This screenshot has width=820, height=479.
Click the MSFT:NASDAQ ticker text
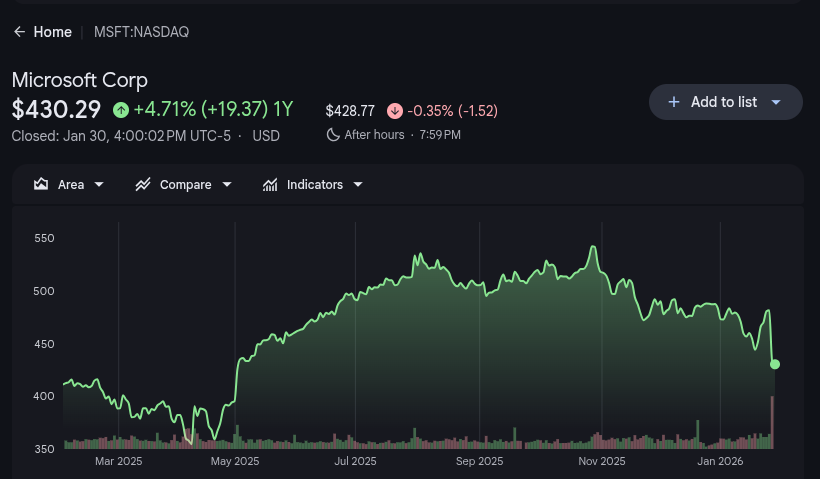(141, 32)
